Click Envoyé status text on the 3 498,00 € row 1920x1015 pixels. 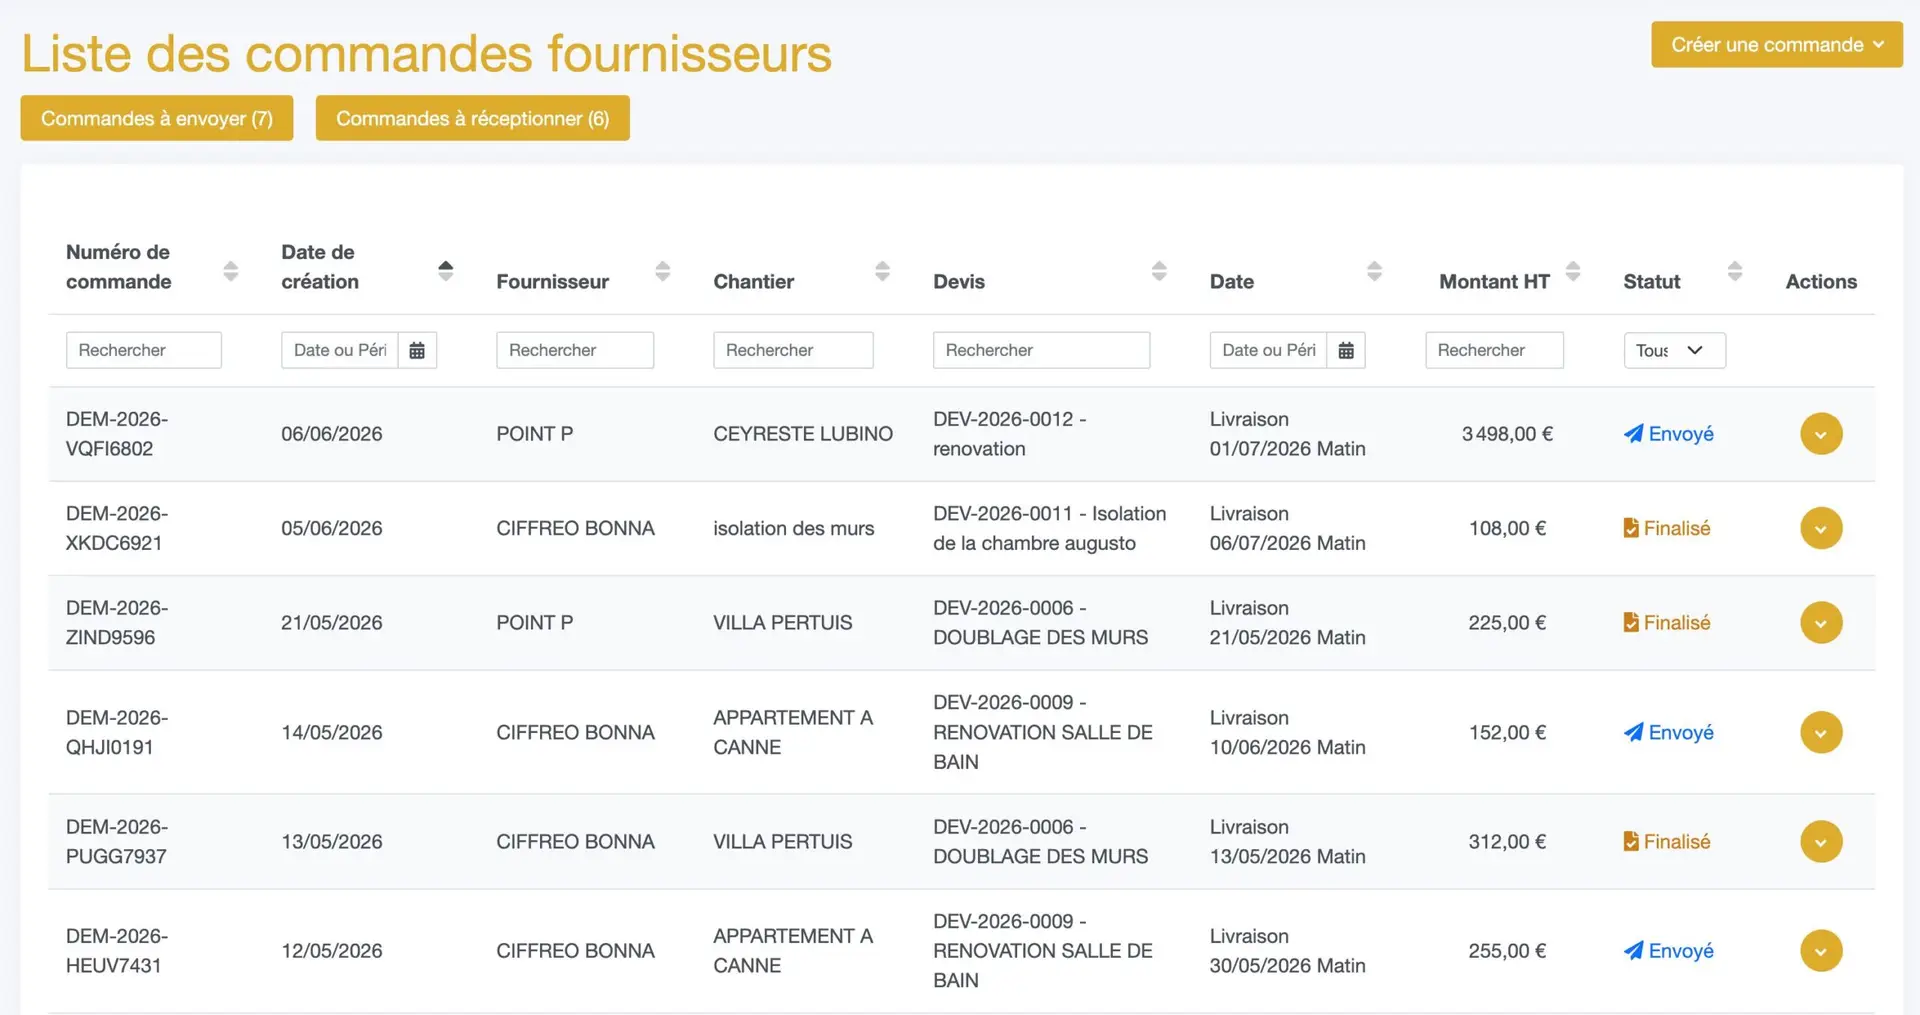tap(1681, 434)
